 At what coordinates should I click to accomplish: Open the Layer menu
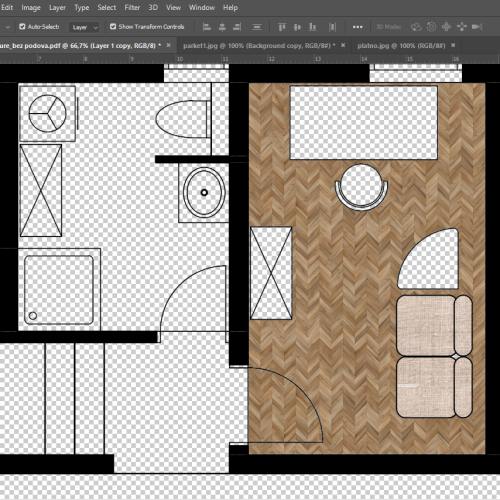[57, 7]
